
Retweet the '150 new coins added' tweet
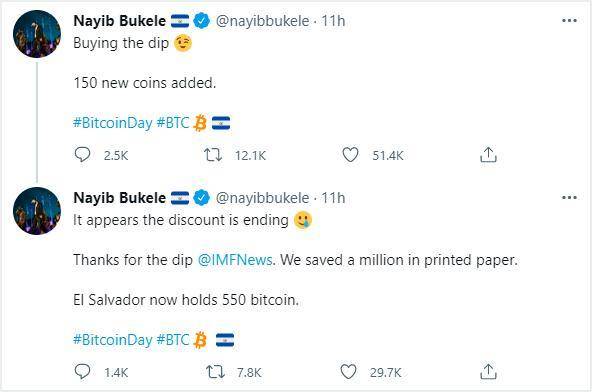[x=213, y=155]
